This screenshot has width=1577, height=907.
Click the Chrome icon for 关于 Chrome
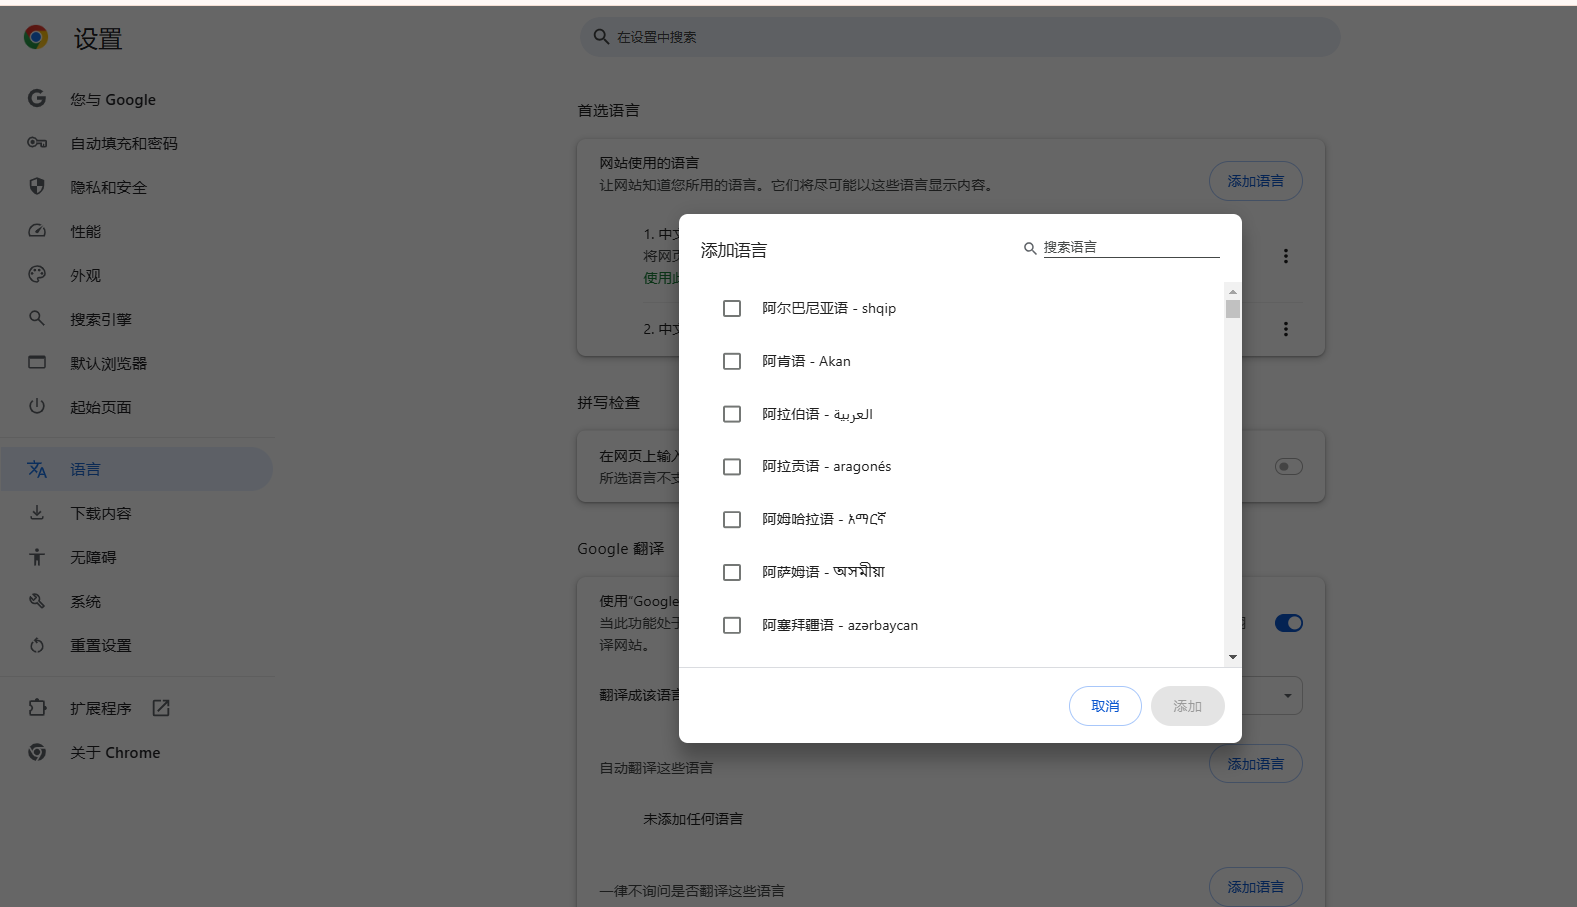[x=37, y=752]
